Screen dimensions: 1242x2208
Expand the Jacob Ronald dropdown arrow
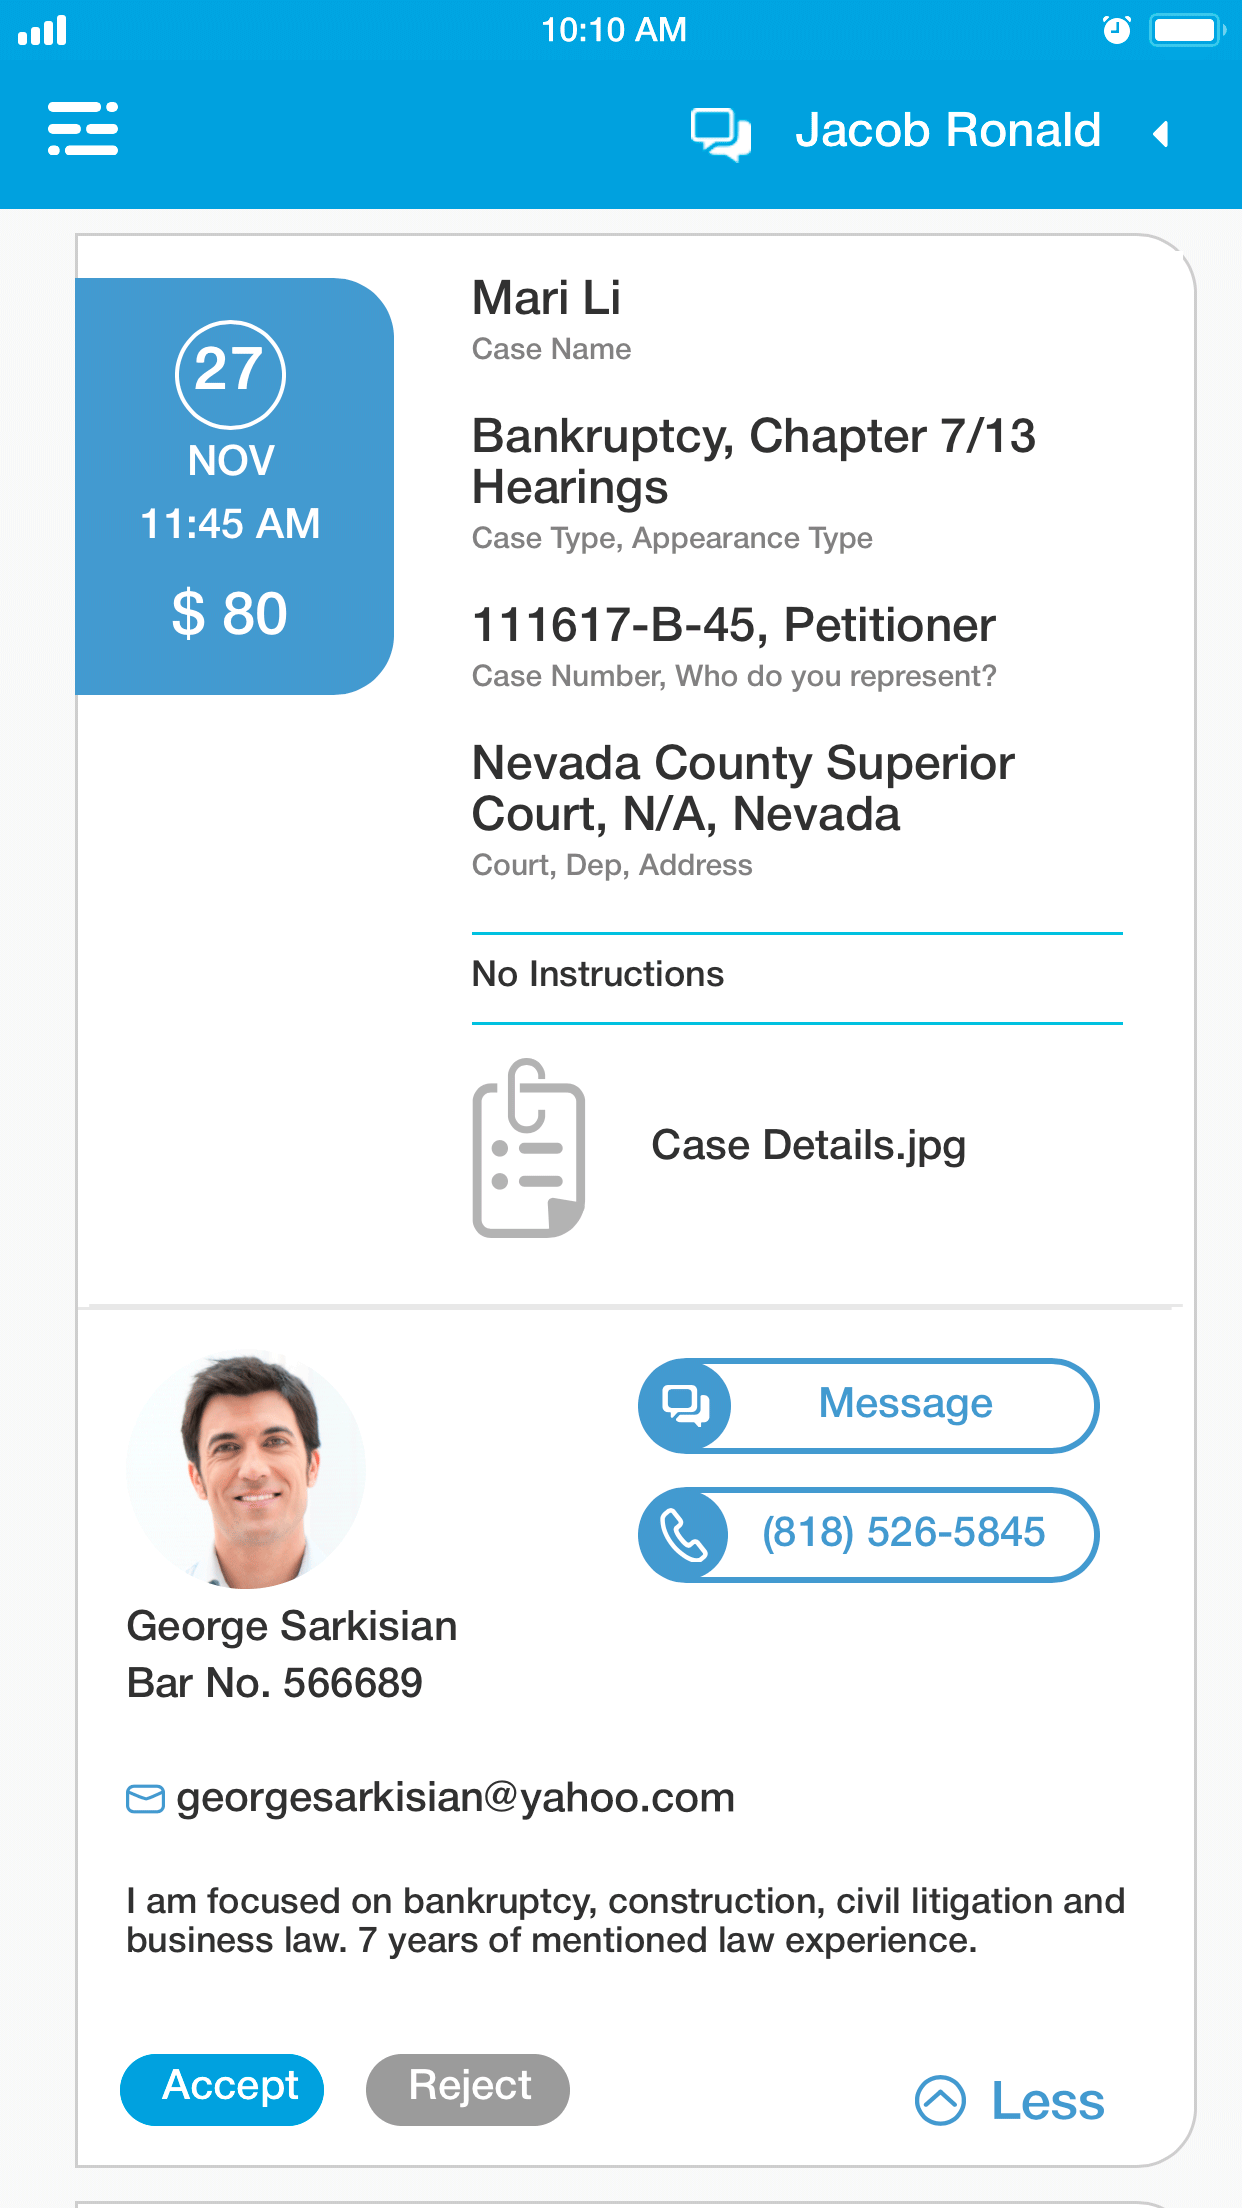click(1161, 133)
